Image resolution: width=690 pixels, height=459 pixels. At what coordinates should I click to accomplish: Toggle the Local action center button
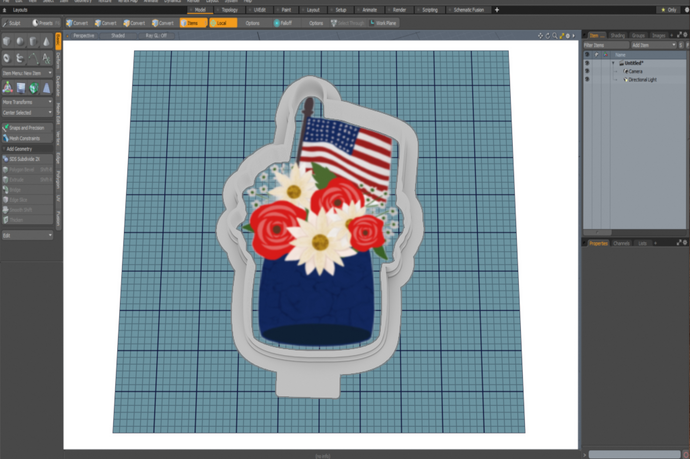[223, 23]
